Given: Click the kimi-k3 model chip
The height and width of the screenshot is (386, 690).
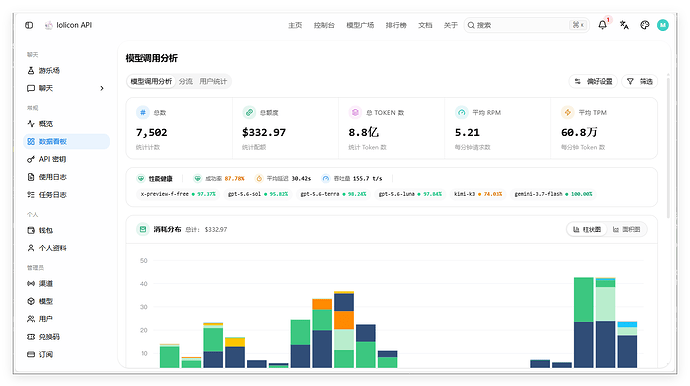Looking at the screenshot, I should 478,194.
